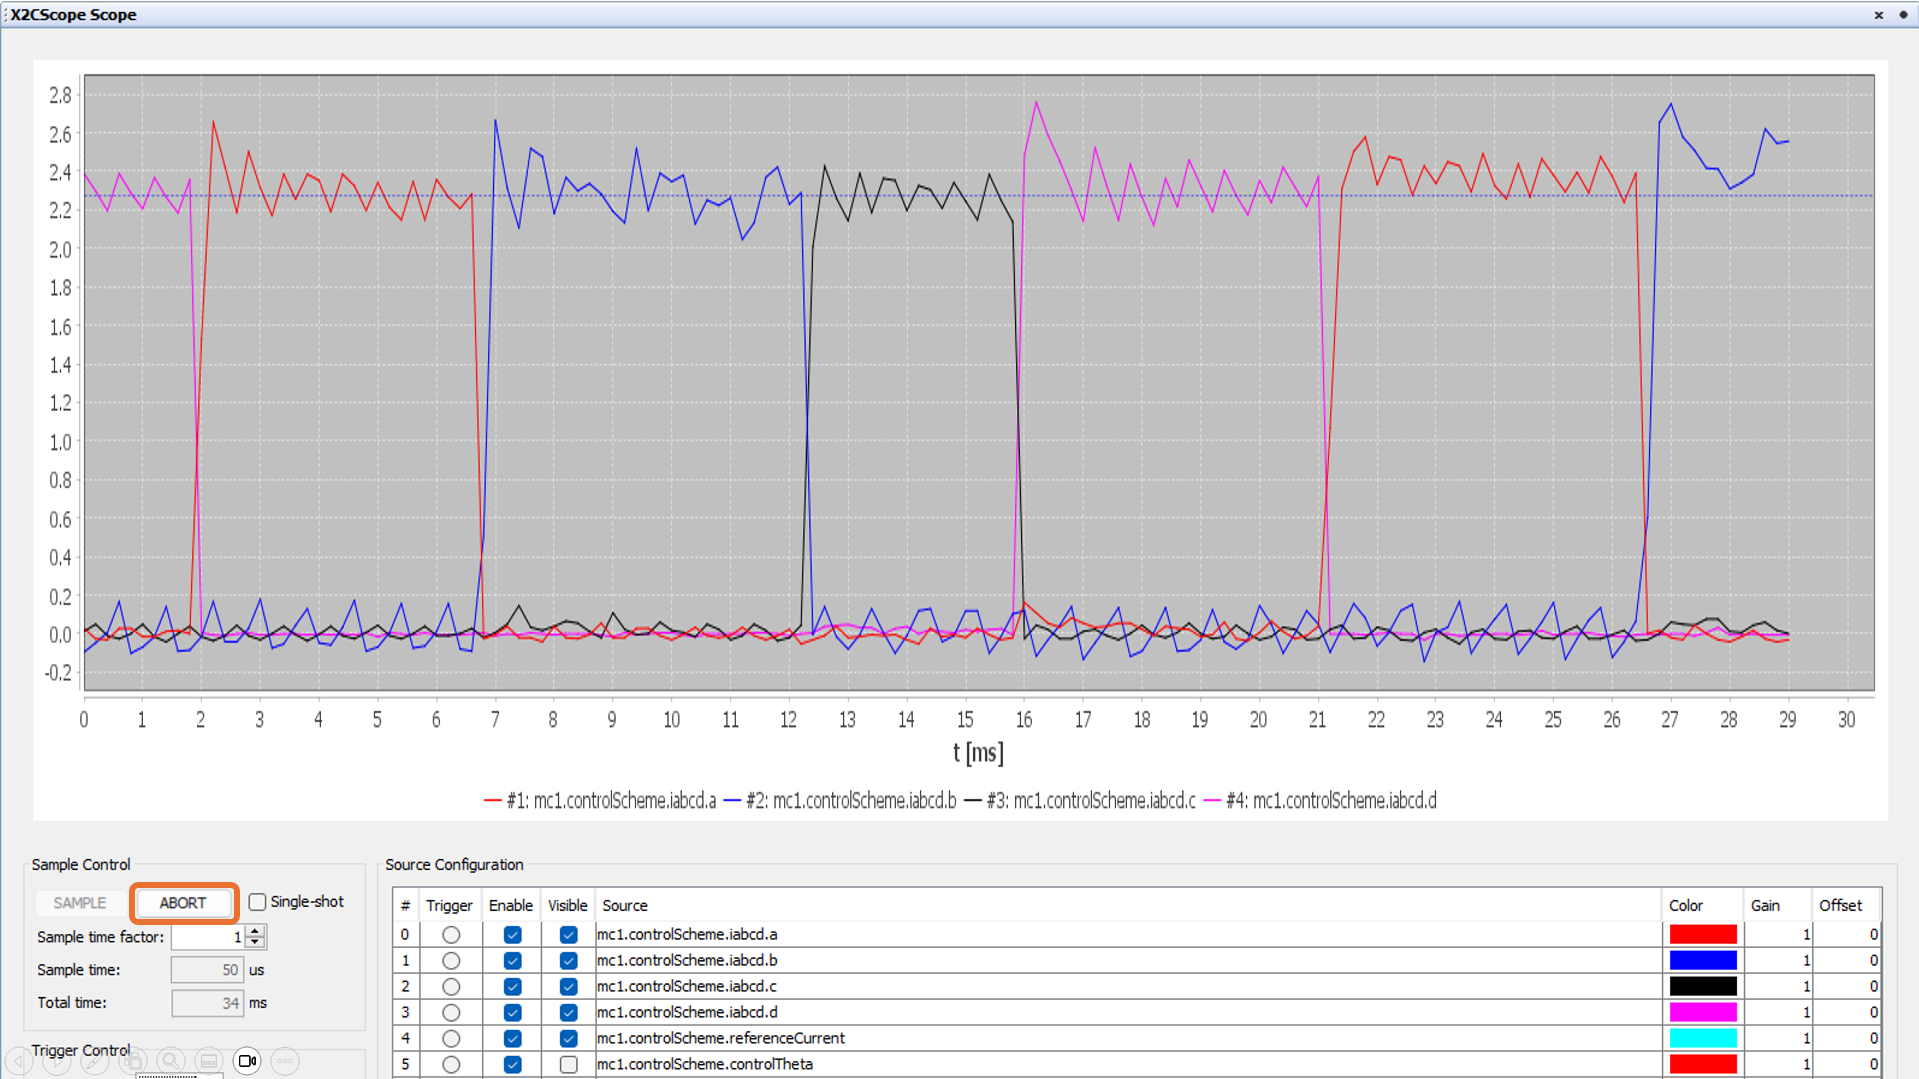Screen dimensions: 1919x1079
Task: Click legend entry #1 mc1.controlScheme.iabcd.a
Action: [600, 801]
